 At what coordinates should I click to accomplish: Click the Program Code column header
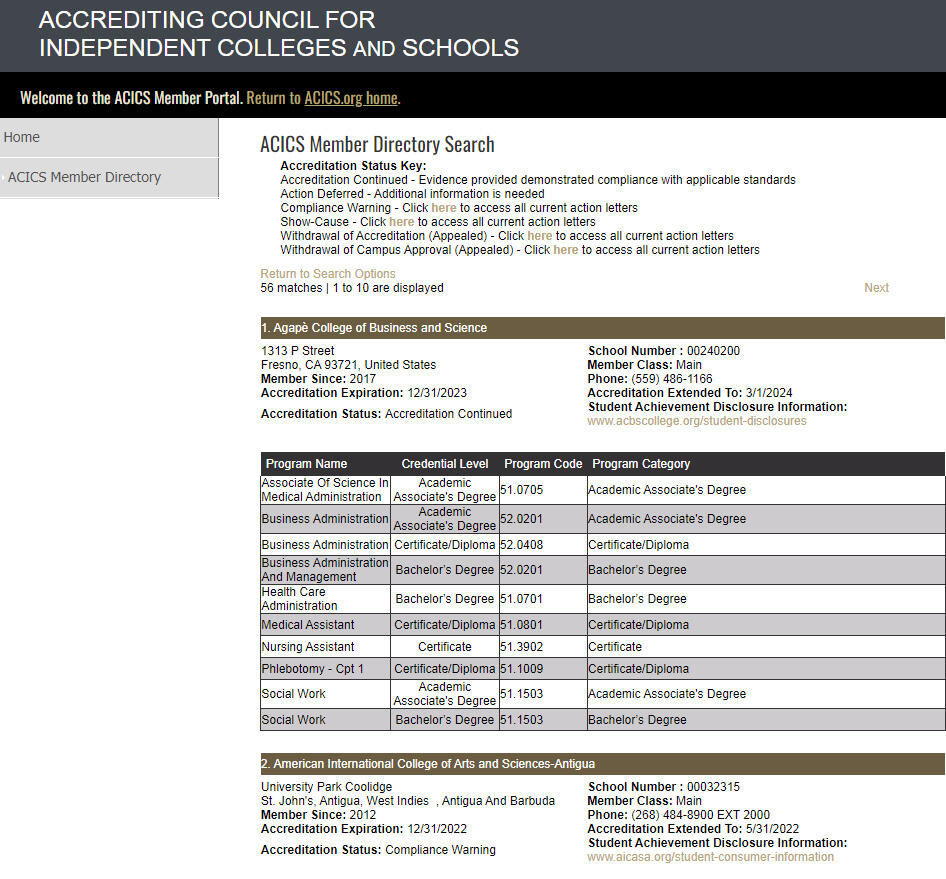(543, 464)
